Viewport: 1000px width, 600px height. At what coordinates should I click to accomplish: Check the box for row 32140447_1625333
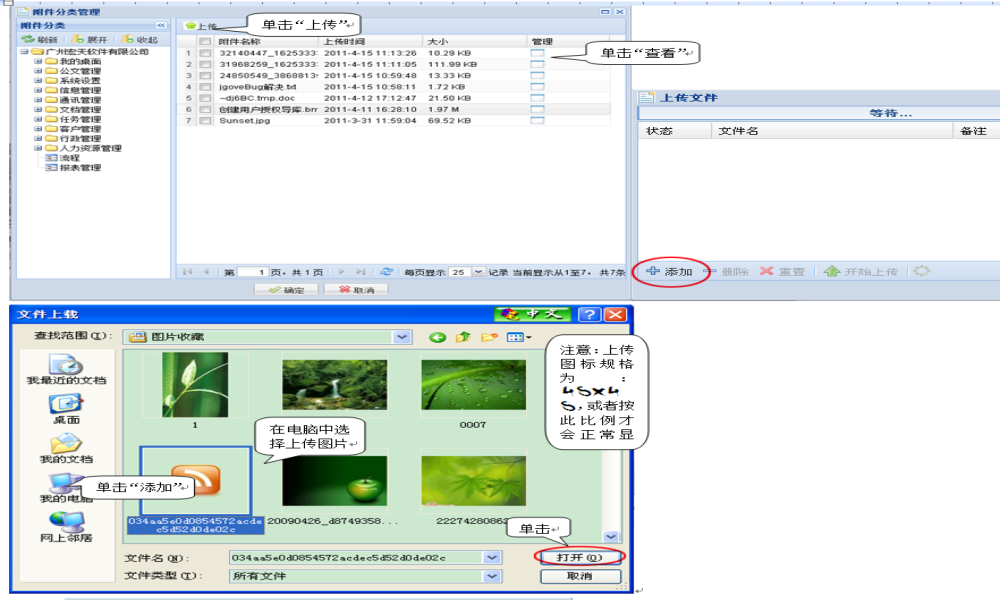205,53
